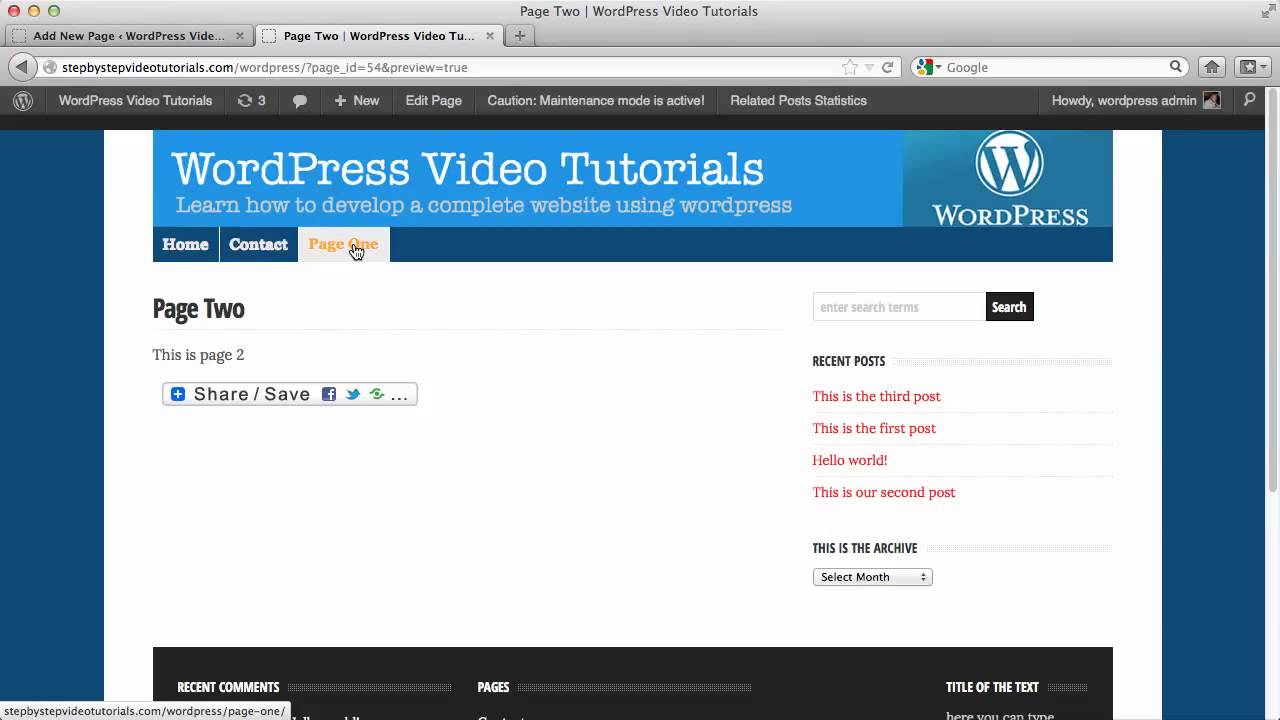Screen dimensions: 1280x720
Task: Open the comments bubble icon
Action: [x=300, y=100]
